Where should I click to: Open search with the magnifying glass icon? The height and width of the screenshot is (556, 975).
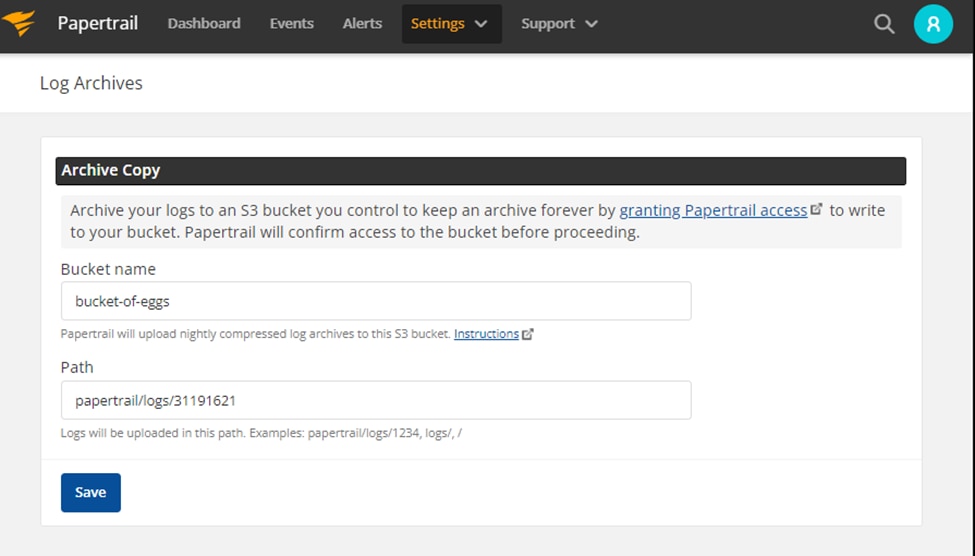[884, 24]
